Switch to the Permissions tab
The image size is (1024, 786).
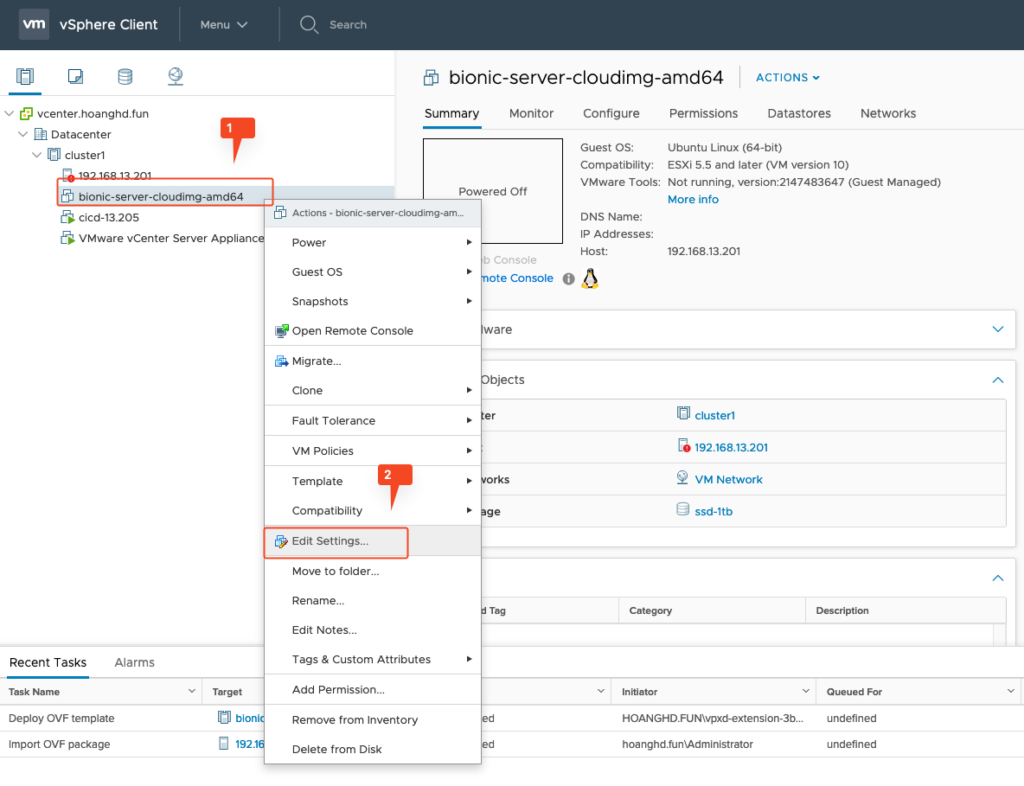pyautogui.click(x=703, y=114)
